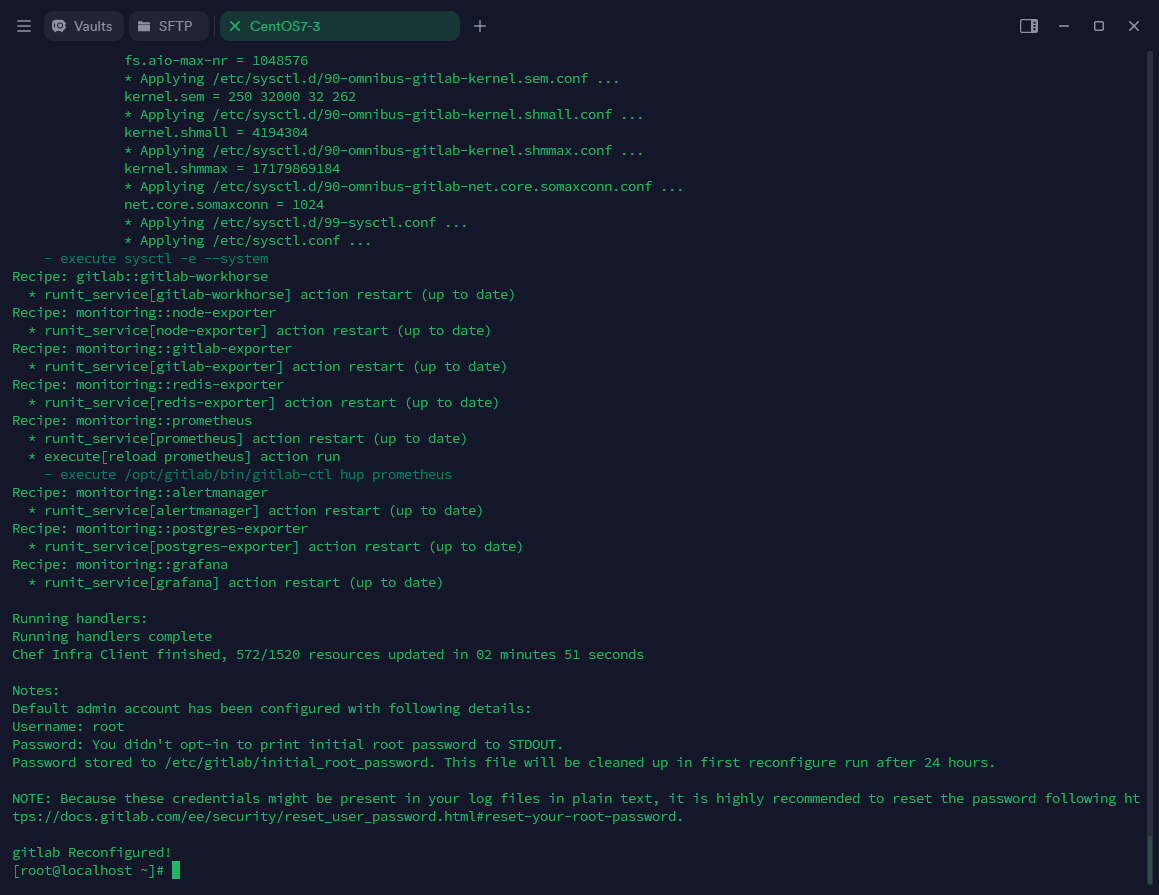Viewport: 1159px width, 895px height.
Task: Click 'net.core.somaxconn = 1024' line
Action: click(x=224, y=204)
